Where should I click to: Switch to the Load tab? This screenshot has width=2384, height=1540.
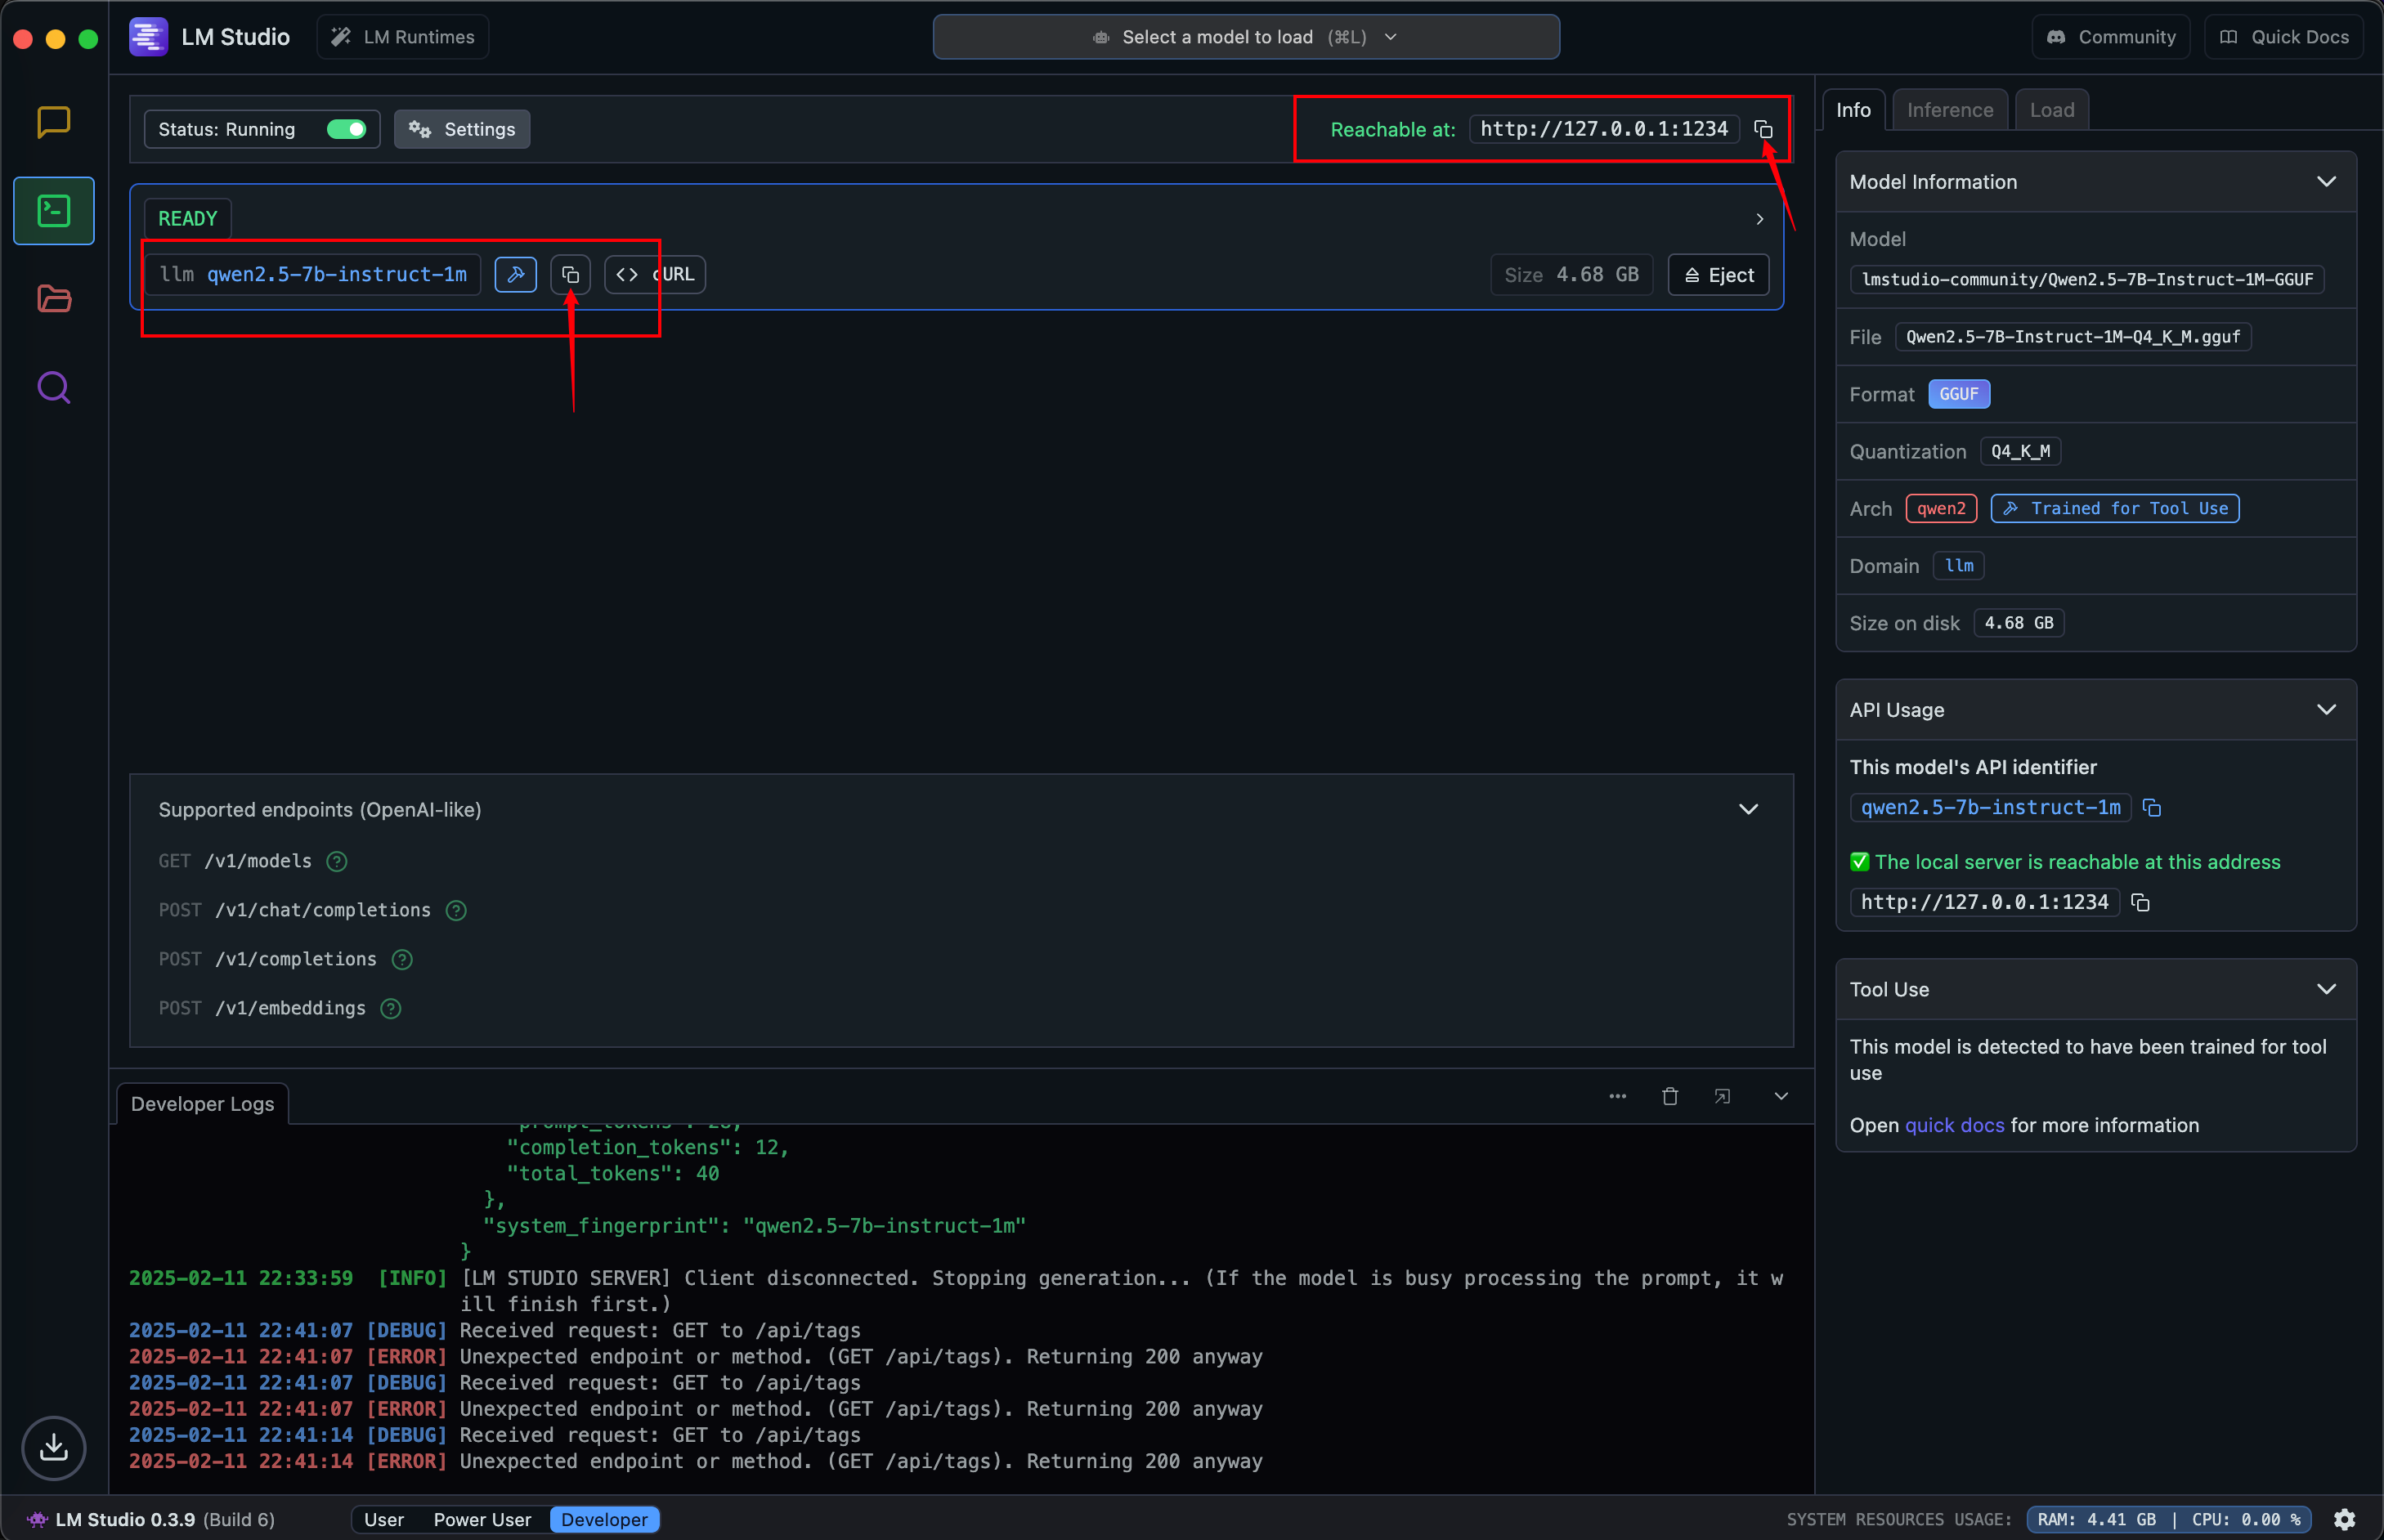pos(2051,110)
